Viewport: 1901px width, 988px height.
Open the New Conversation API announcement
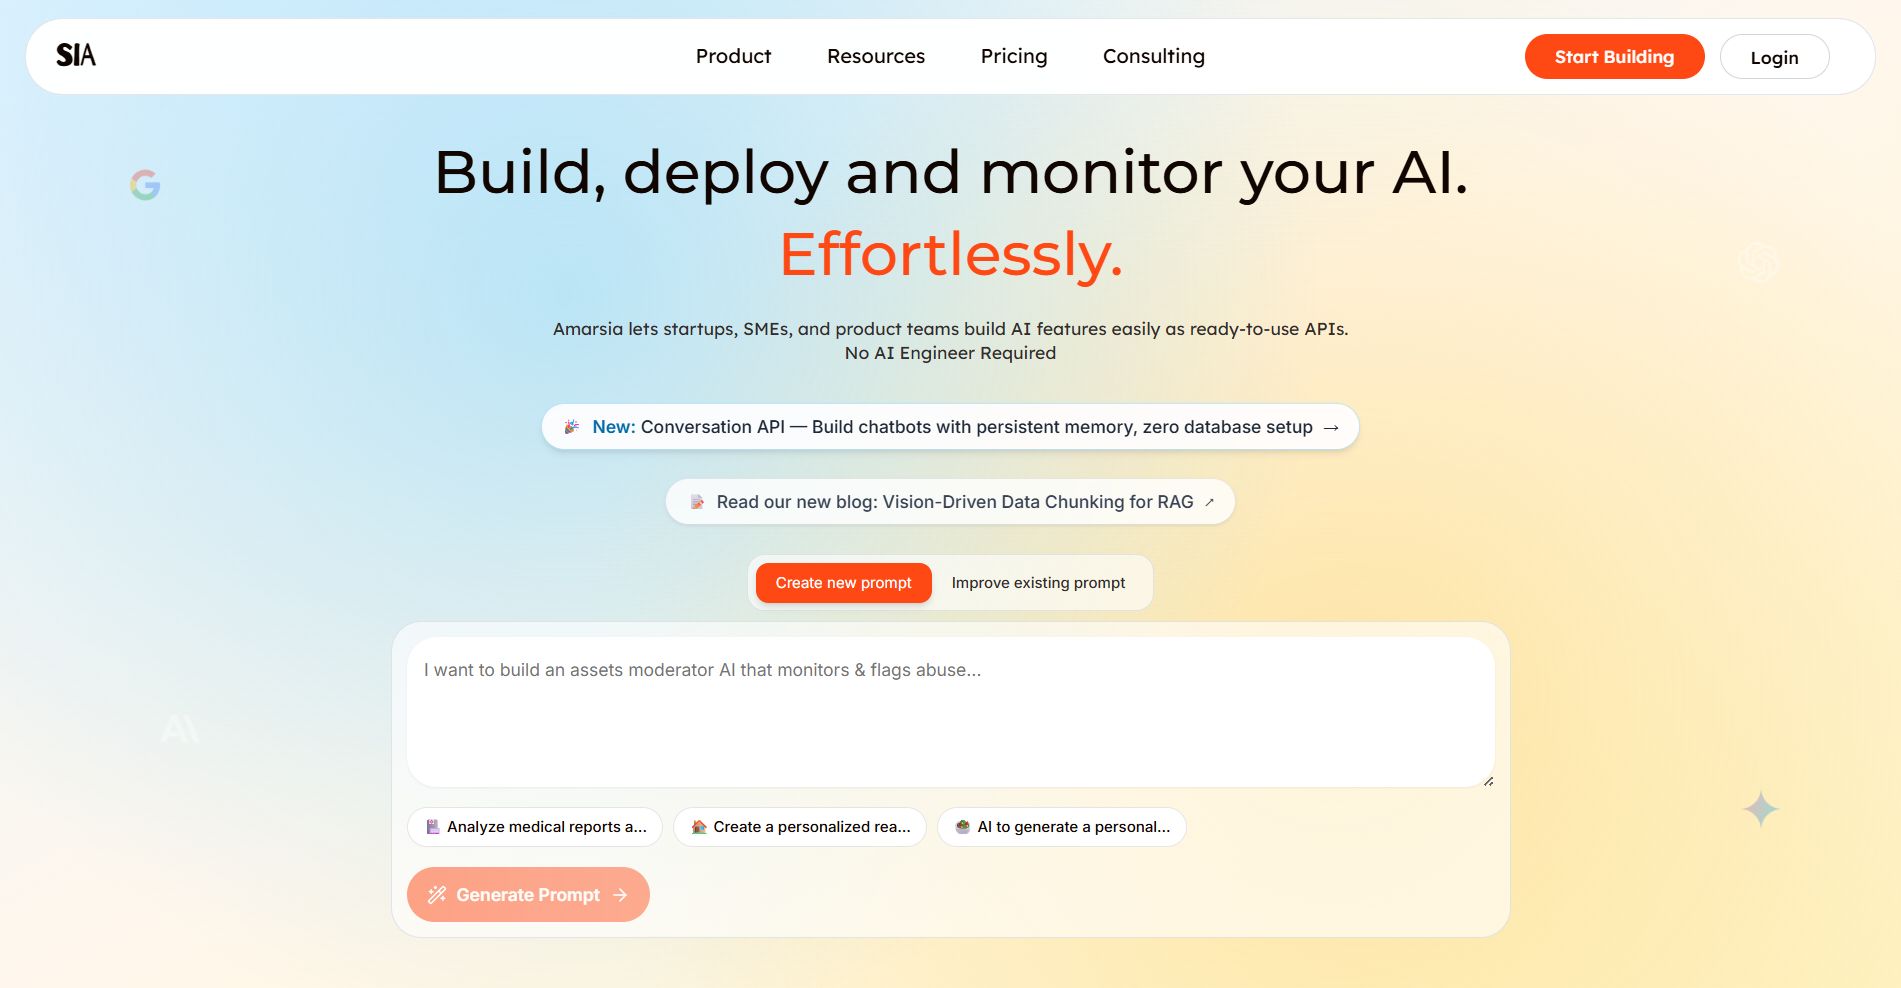pyautogui.click(x=950, y=427)
